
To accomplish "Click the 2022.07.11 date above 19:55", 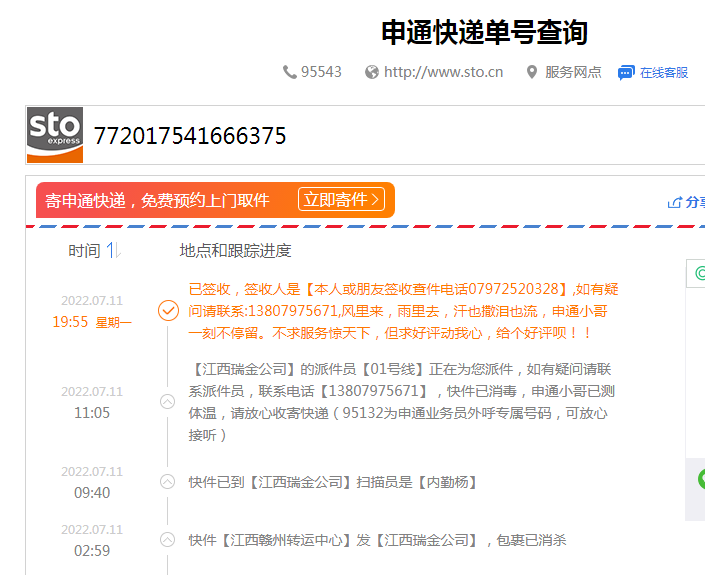I will coord(92,300).
